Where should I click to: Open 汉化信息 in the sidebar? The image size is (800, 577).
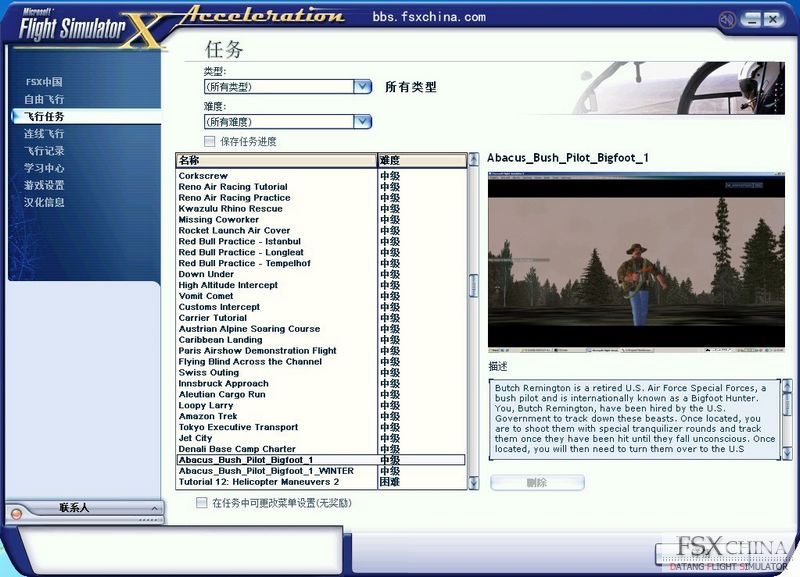tap(44, 202)
